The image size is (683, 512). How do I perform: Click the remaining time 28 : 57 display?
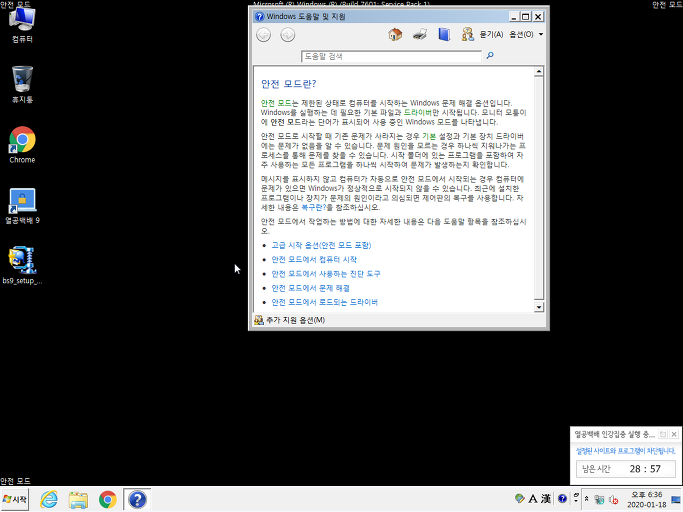pyautogui.click(x=645, y=469)
